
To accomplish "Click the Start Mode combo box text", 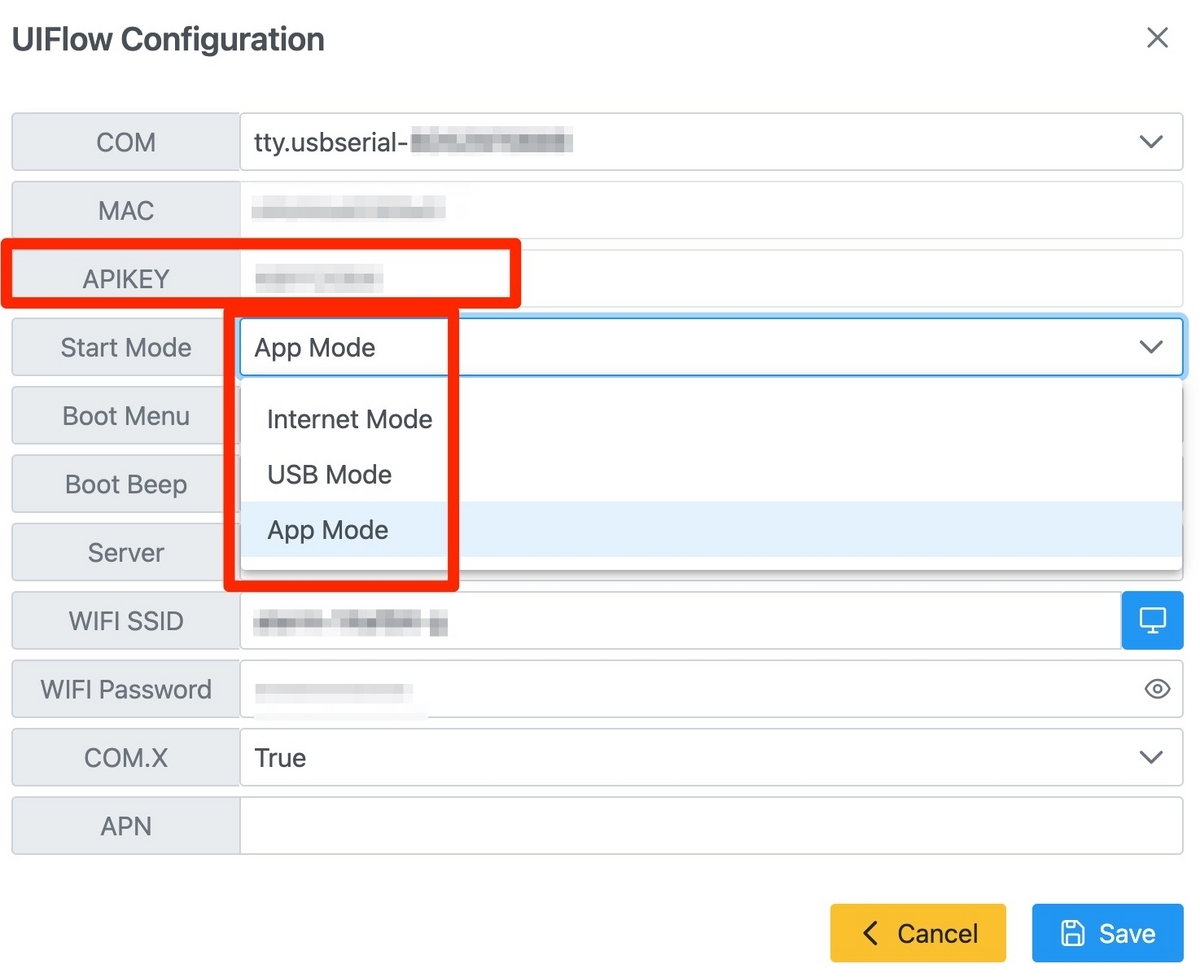I will click(x=315, y=348).
